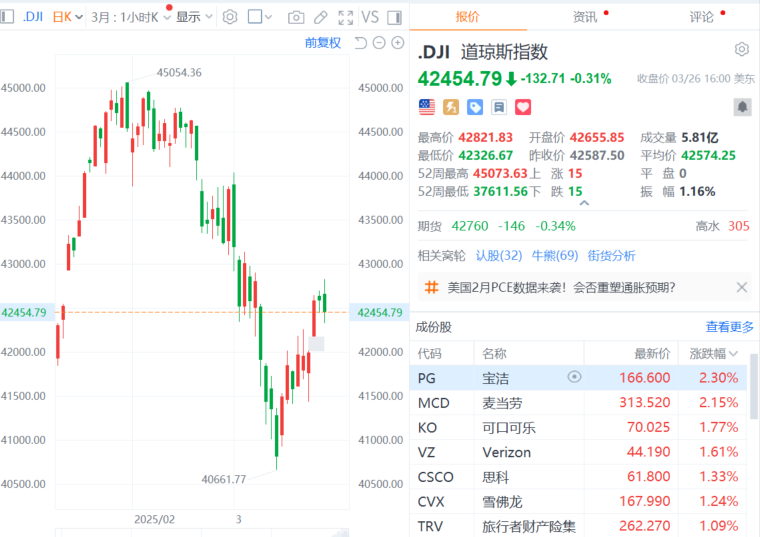
Task: Click the .DJI symbol in toolbar
Action: point(33,17)
